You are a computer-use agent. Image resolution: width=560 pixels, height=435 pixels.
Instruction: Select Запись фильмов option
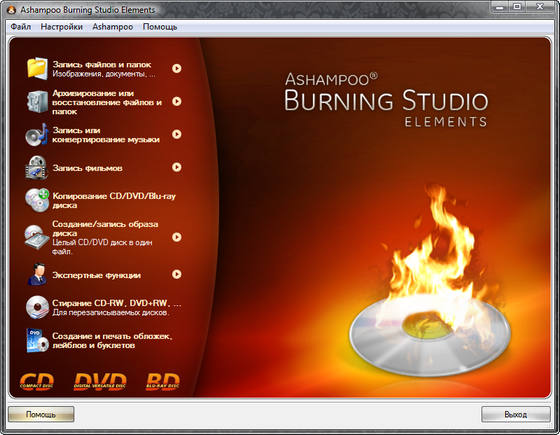click(88, 168)
